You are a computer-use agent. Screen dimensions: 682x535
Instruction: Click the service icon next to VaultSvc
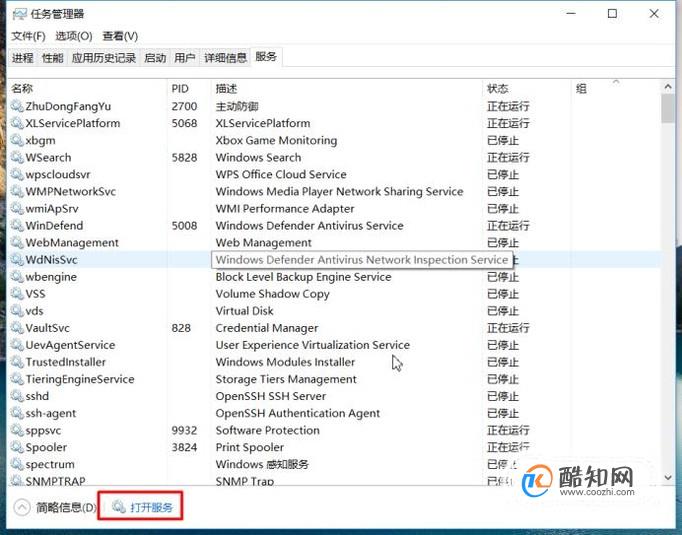(x=17, y=328)
